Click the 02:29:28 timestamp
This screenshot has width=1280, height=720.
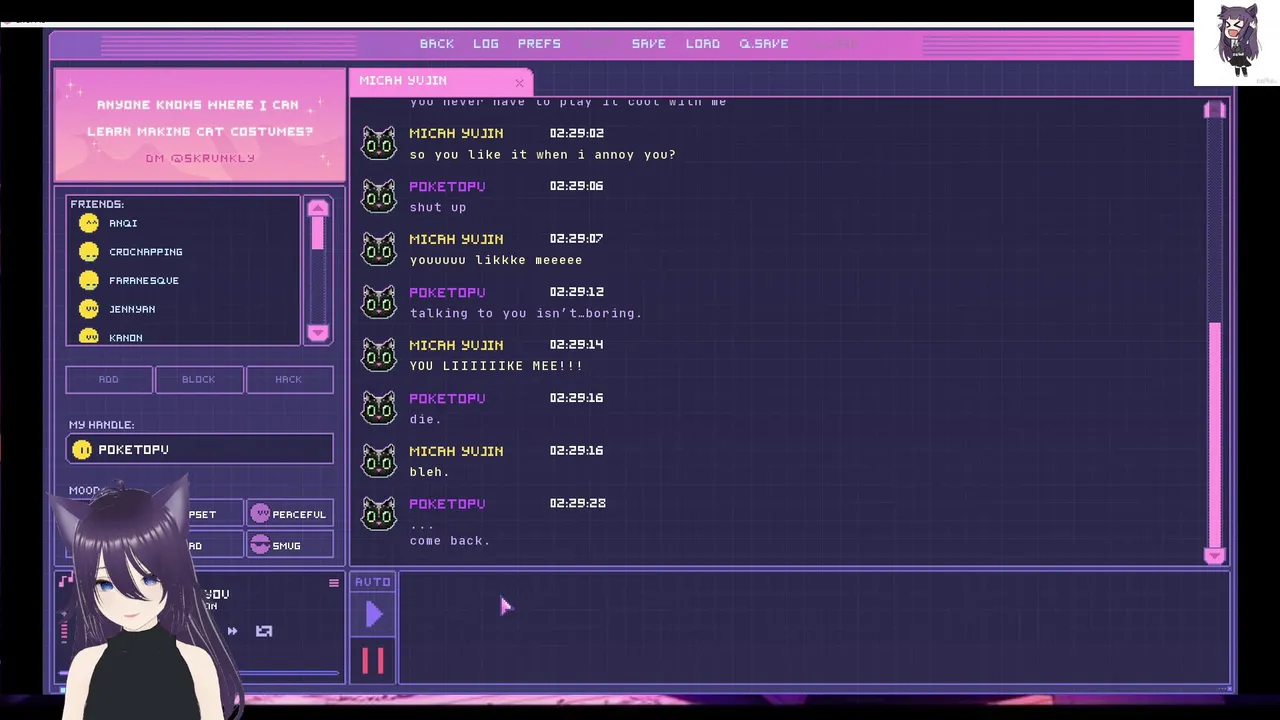577,503
